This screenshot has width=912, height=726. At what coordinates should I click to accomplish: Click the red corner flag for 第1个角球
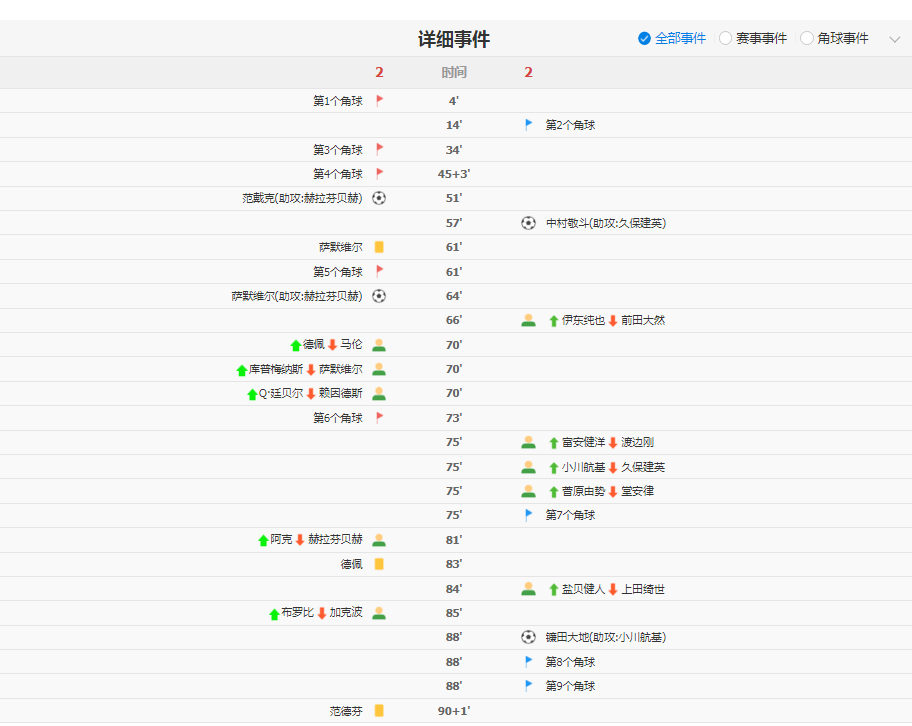379,101
